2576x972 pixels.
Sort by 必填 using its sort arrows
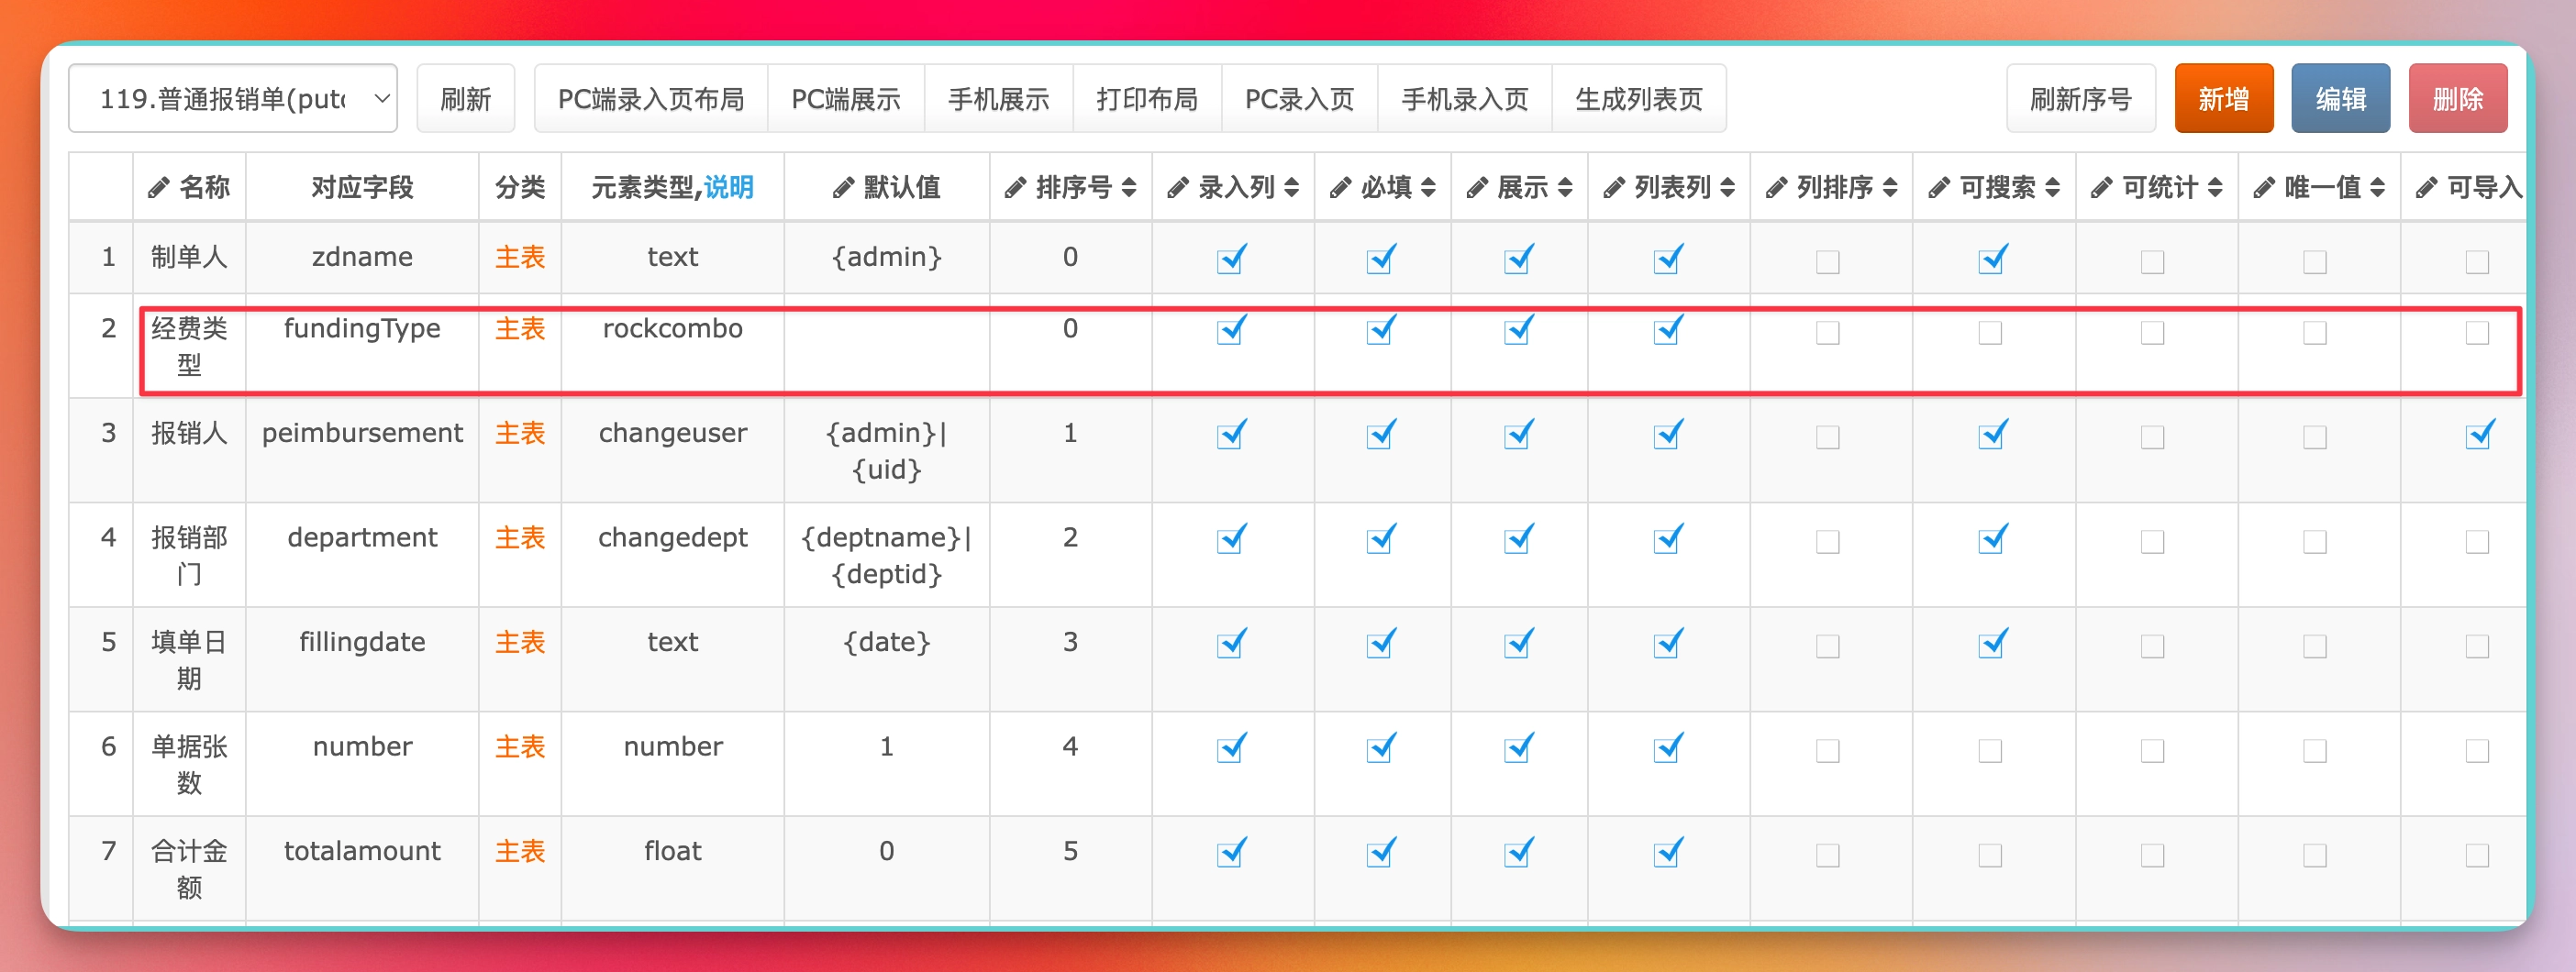coord(1428,187)
